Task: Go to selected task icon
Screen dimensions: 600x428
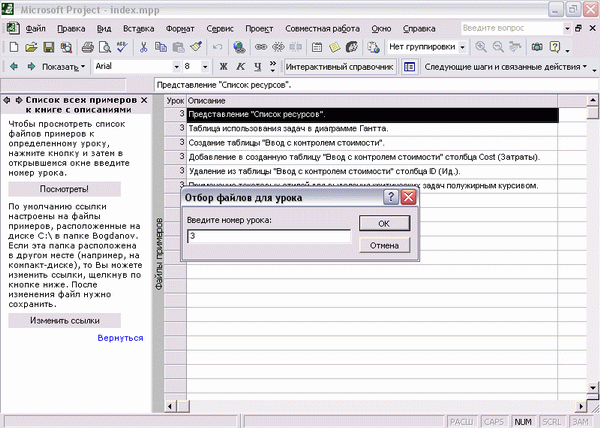Action: [515, 47]
